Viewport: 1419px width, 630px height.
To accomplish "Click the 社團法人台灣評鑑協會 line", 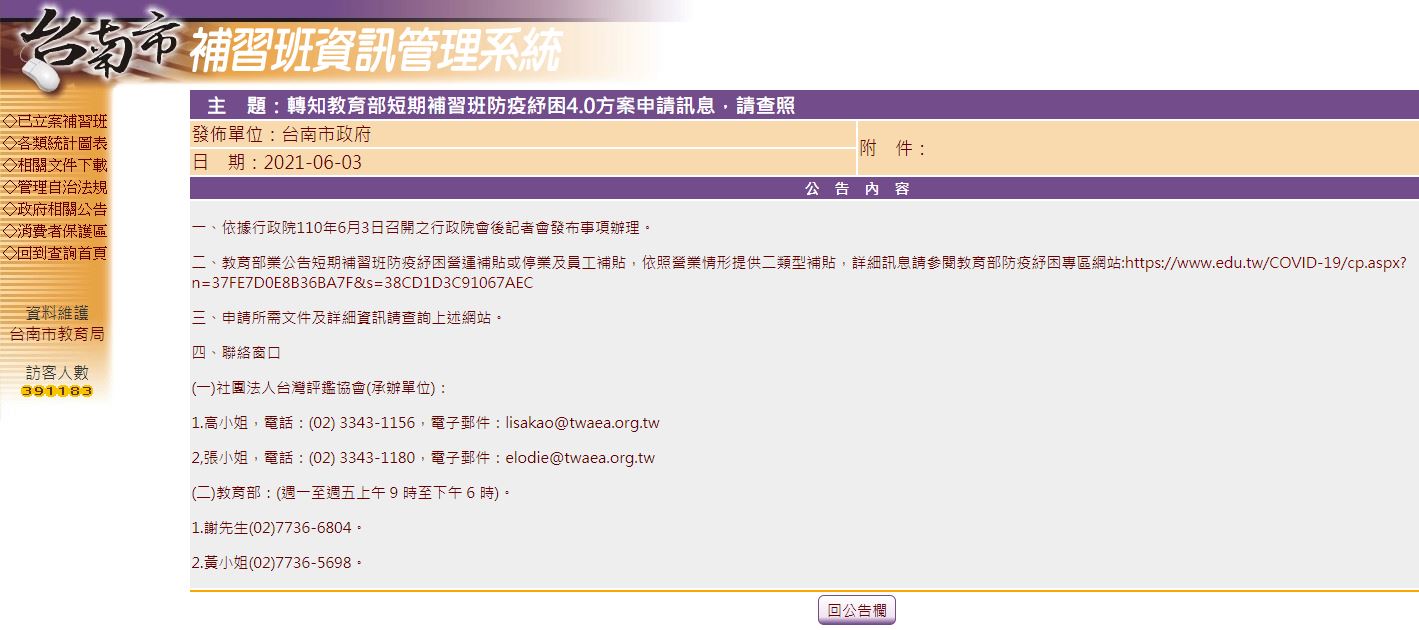I will 321,388.
